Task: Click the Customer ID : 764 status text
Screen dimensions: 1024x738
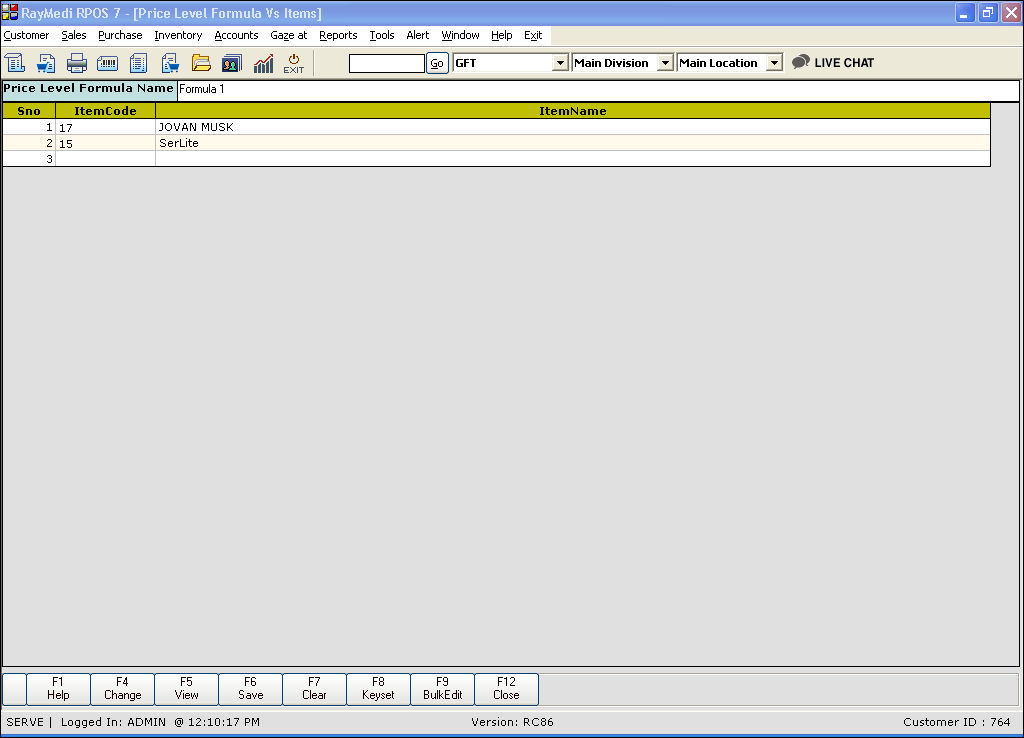Action: click(957, 722)
